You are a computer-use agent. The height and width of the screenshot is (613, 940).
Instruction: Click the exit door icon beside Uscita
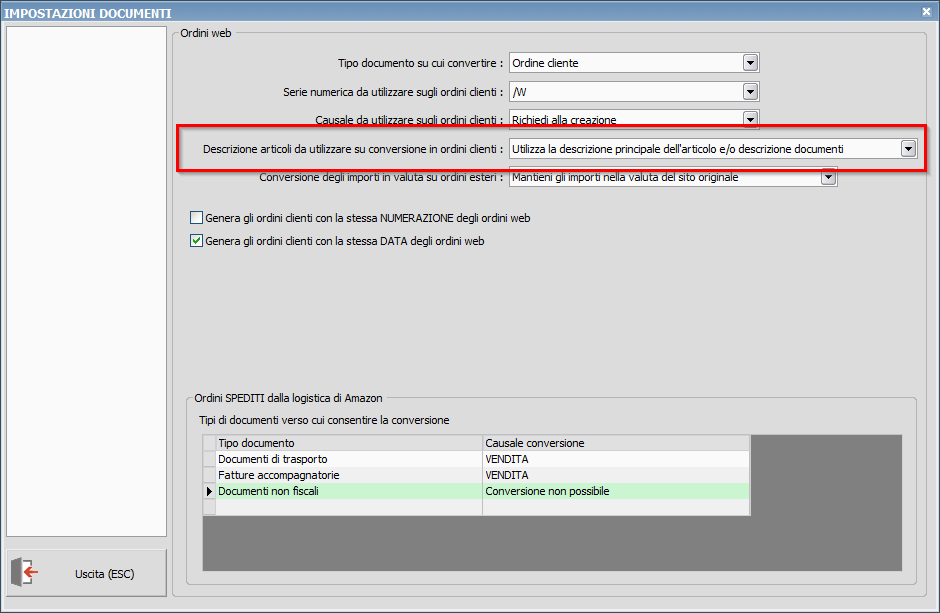pos(25,572)
